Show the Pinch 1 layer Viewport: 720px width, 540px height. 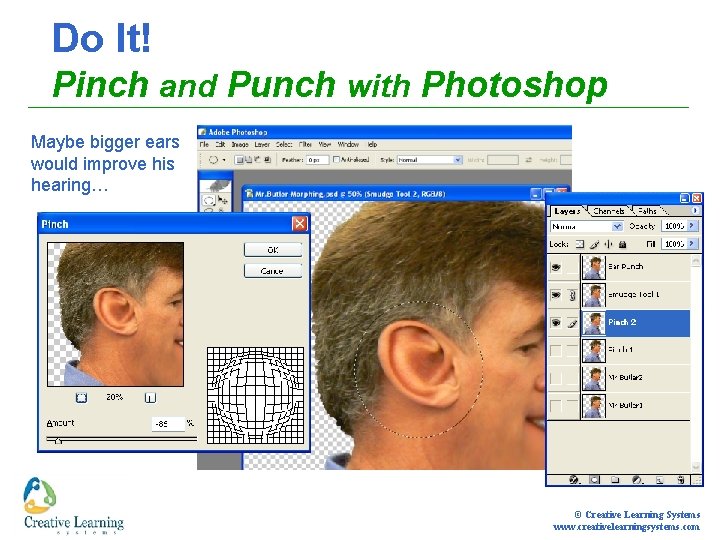[556, 350]
